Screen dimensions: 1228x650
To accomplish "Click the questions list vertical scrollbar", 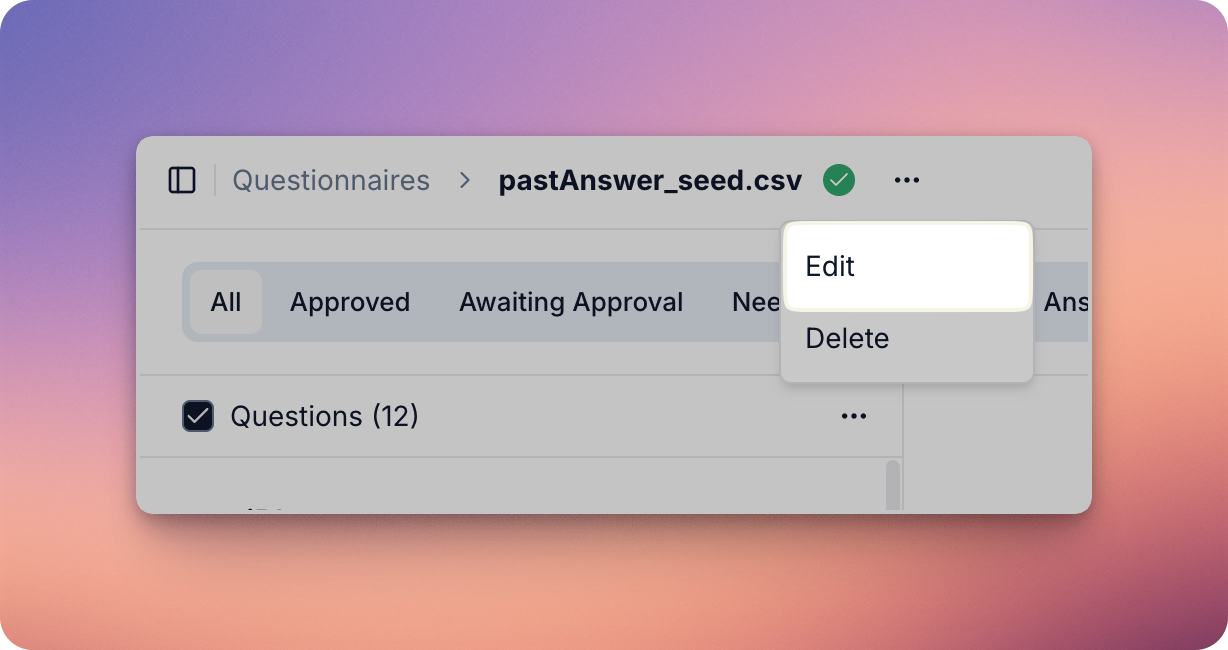I will (x=893, y=485).
